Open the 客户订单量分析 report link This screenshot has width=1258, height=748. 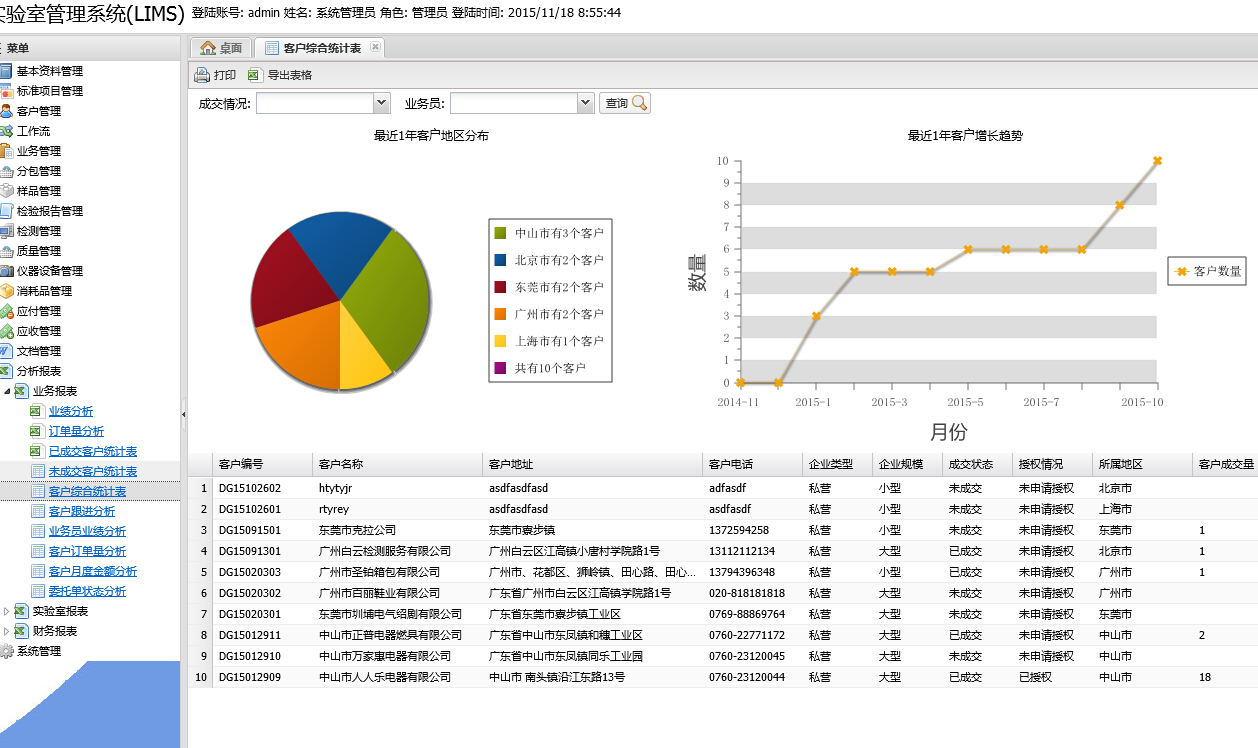(87, 551)
